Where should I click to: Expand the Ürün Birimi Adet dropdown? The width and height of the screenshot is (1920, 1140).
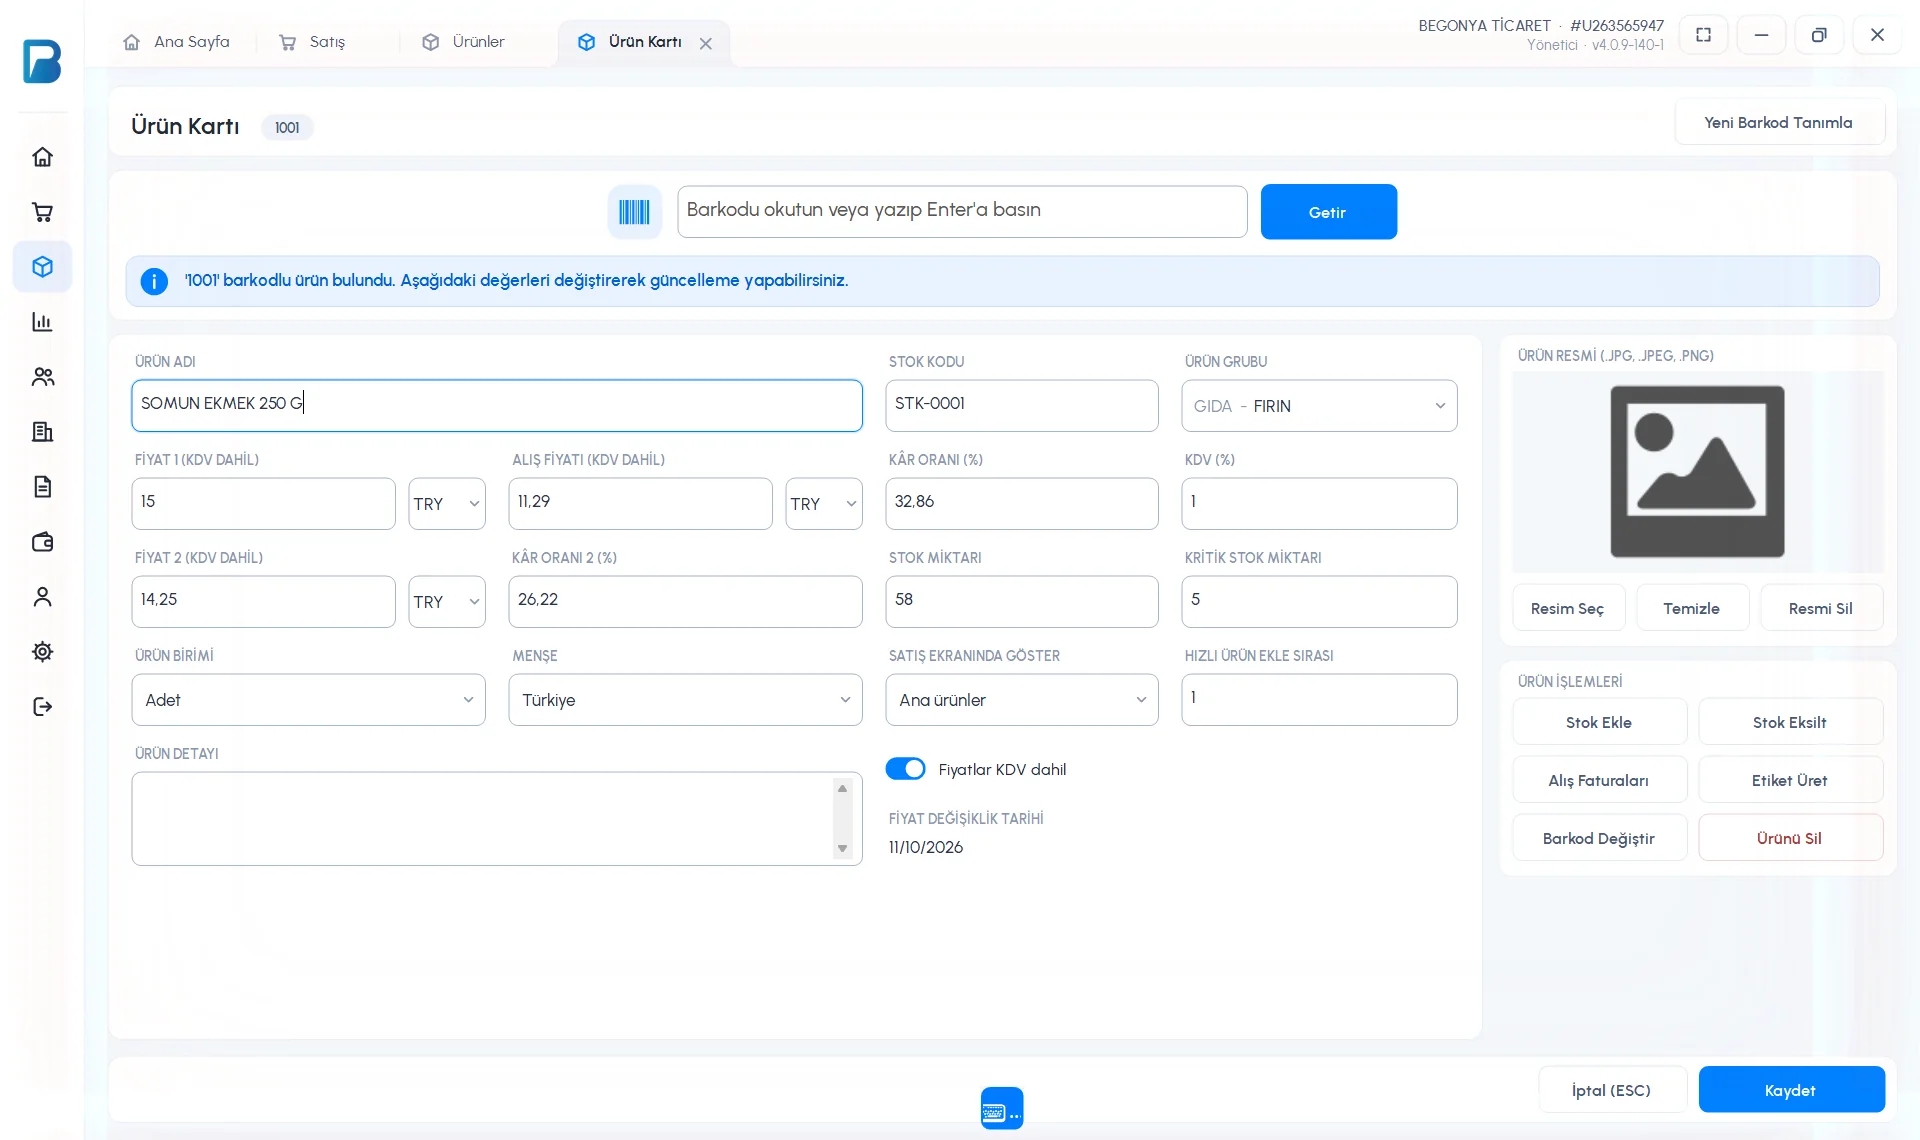[x=308, y=700]
